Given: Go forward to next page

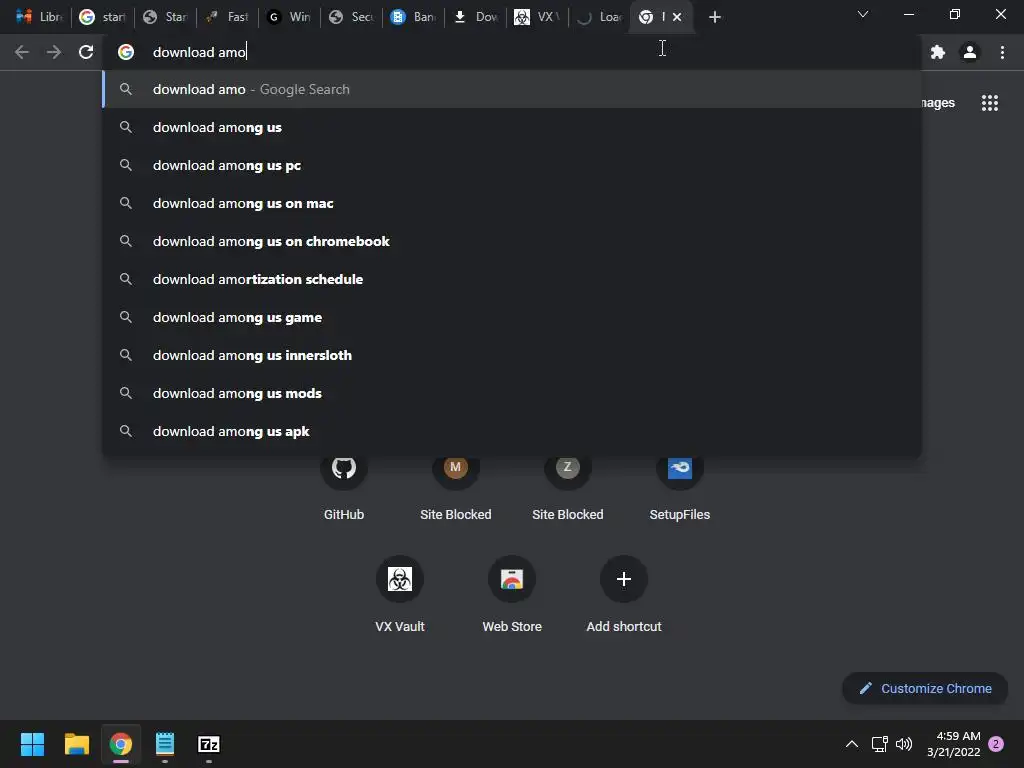Looking at the screenshot, I should pos(54,52).
